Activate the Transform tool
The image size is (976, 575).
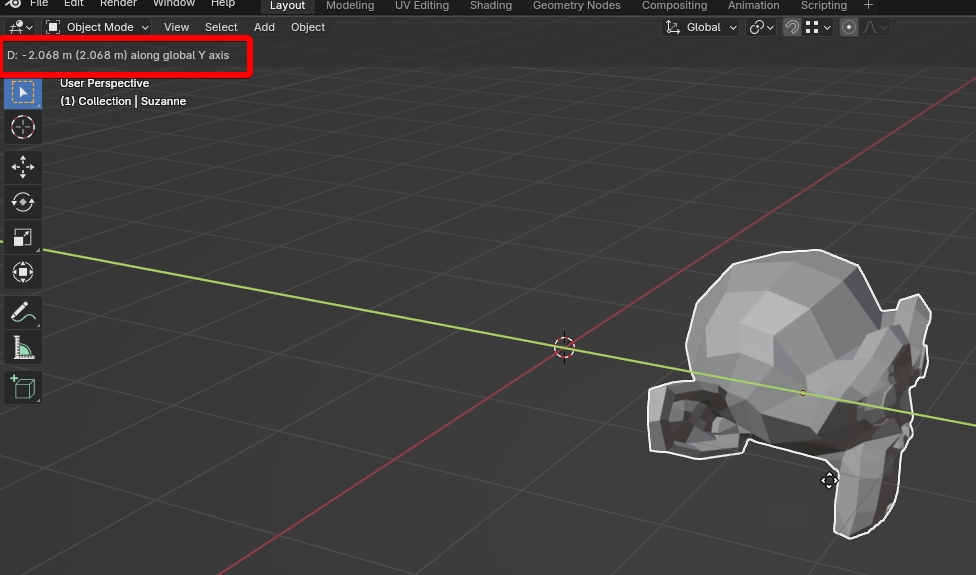tap(23, 272)
